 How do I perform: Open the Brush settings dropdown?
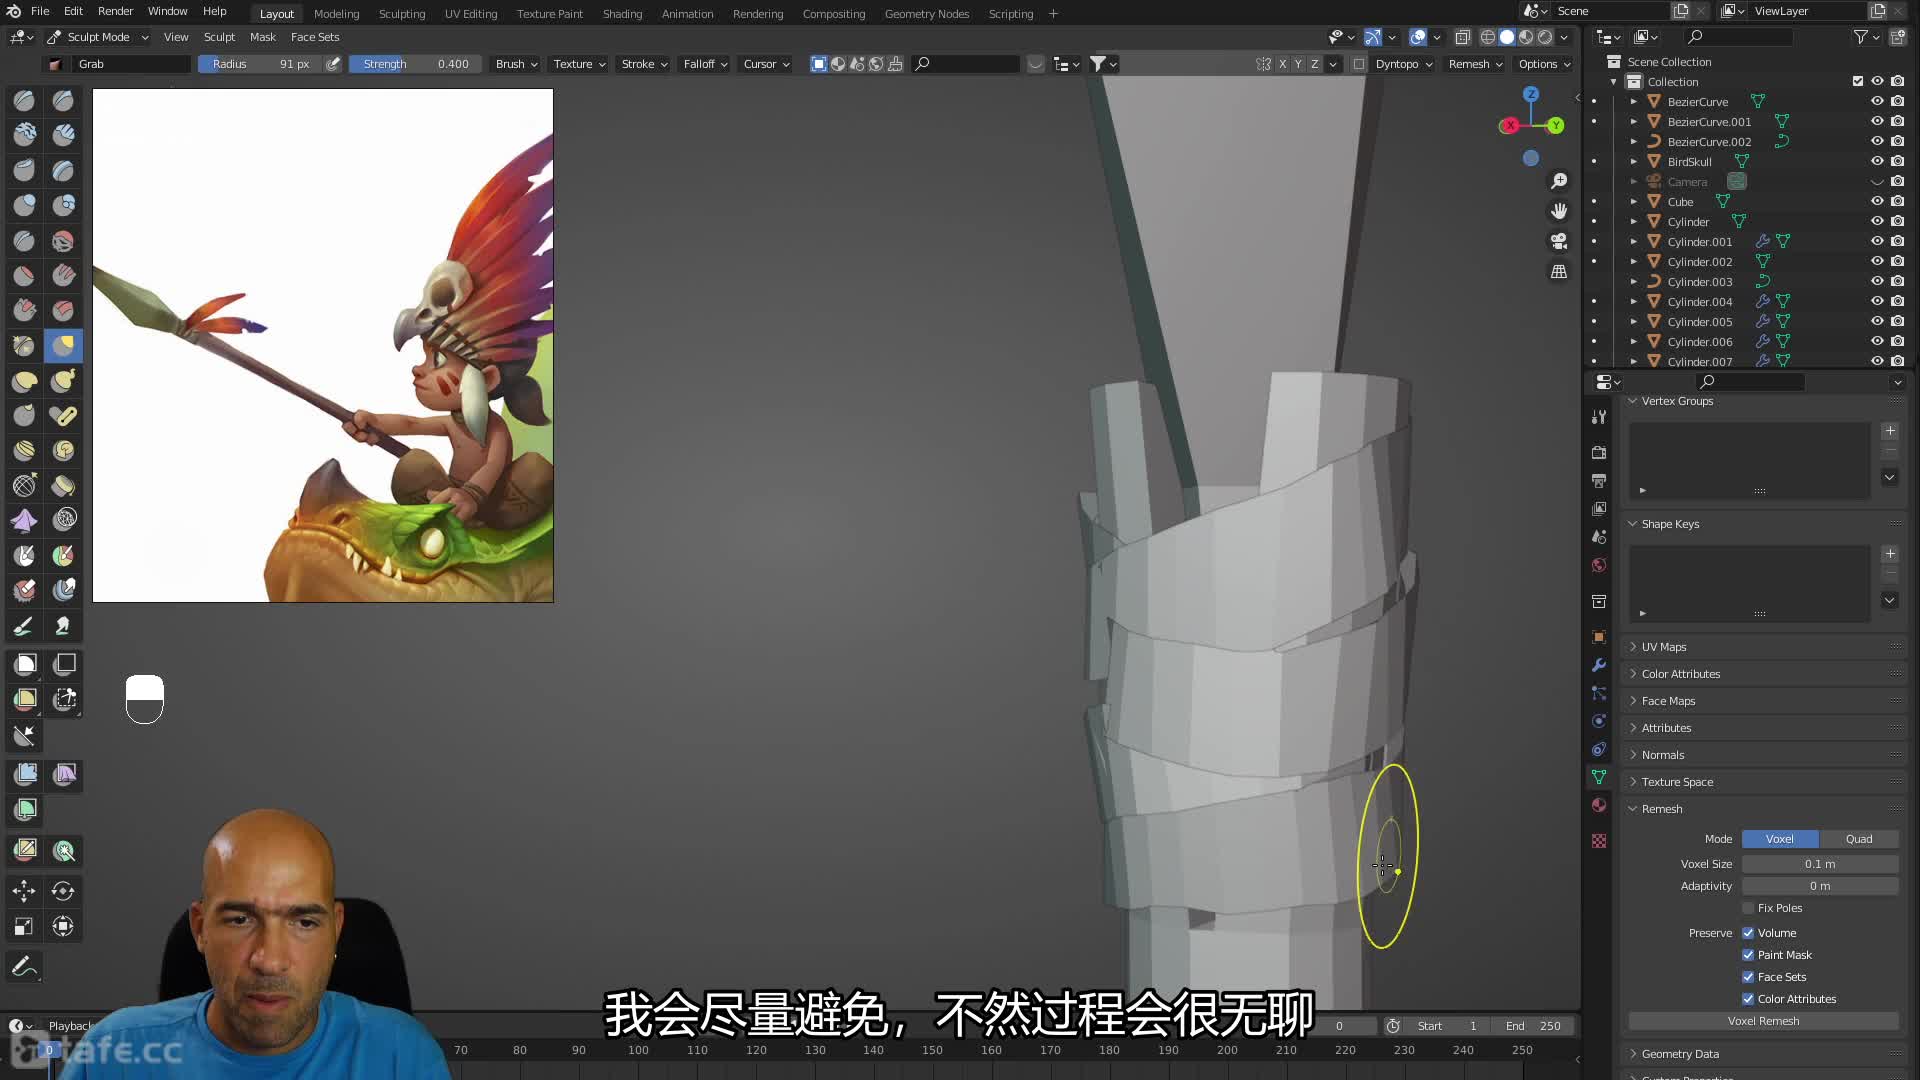516,64
